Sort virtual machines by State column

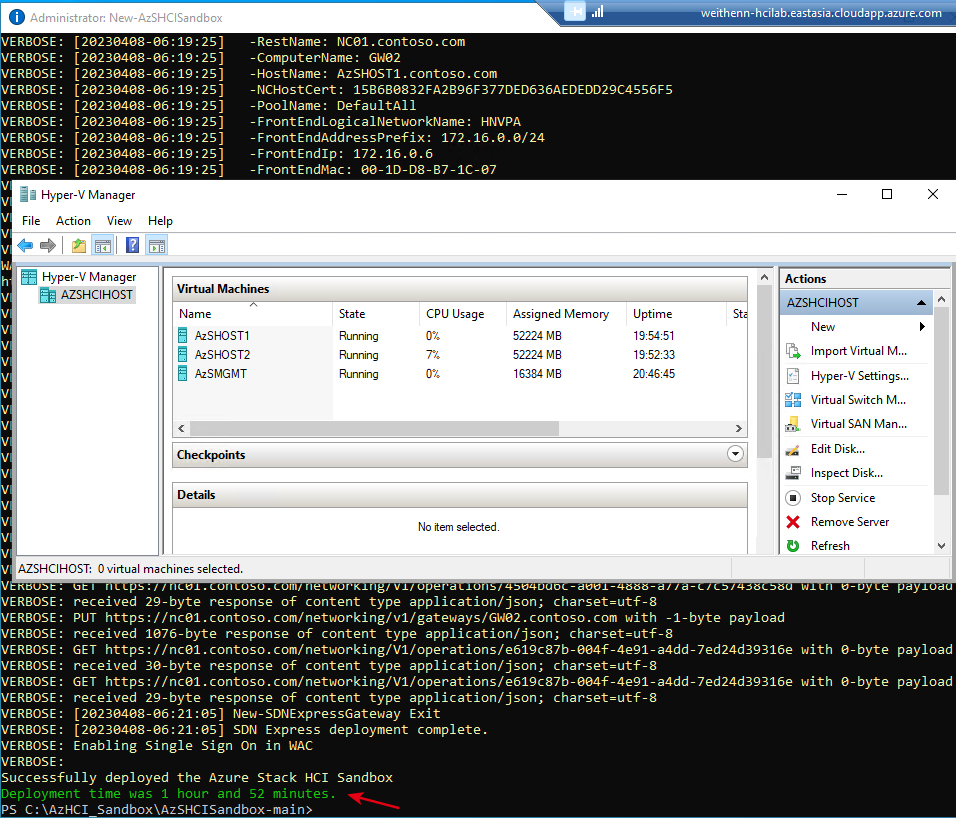(376, 314)
